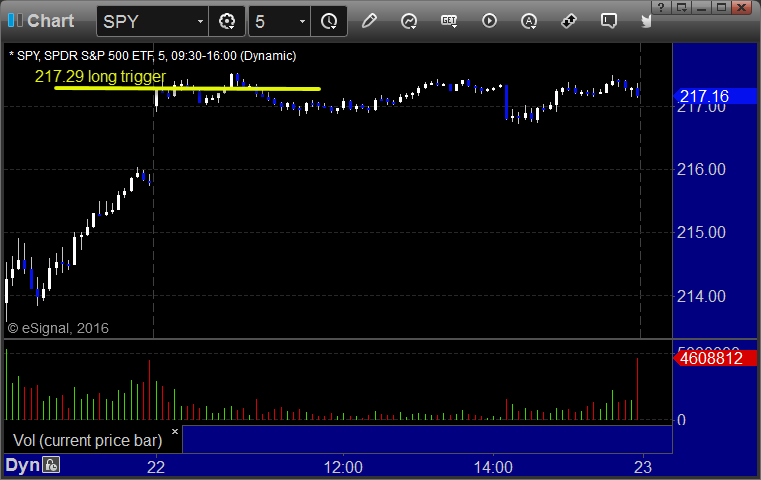Viewport: 761px width, 480px height.
Task: Click the 4608812 volume tag
Action: click(715, 358)
